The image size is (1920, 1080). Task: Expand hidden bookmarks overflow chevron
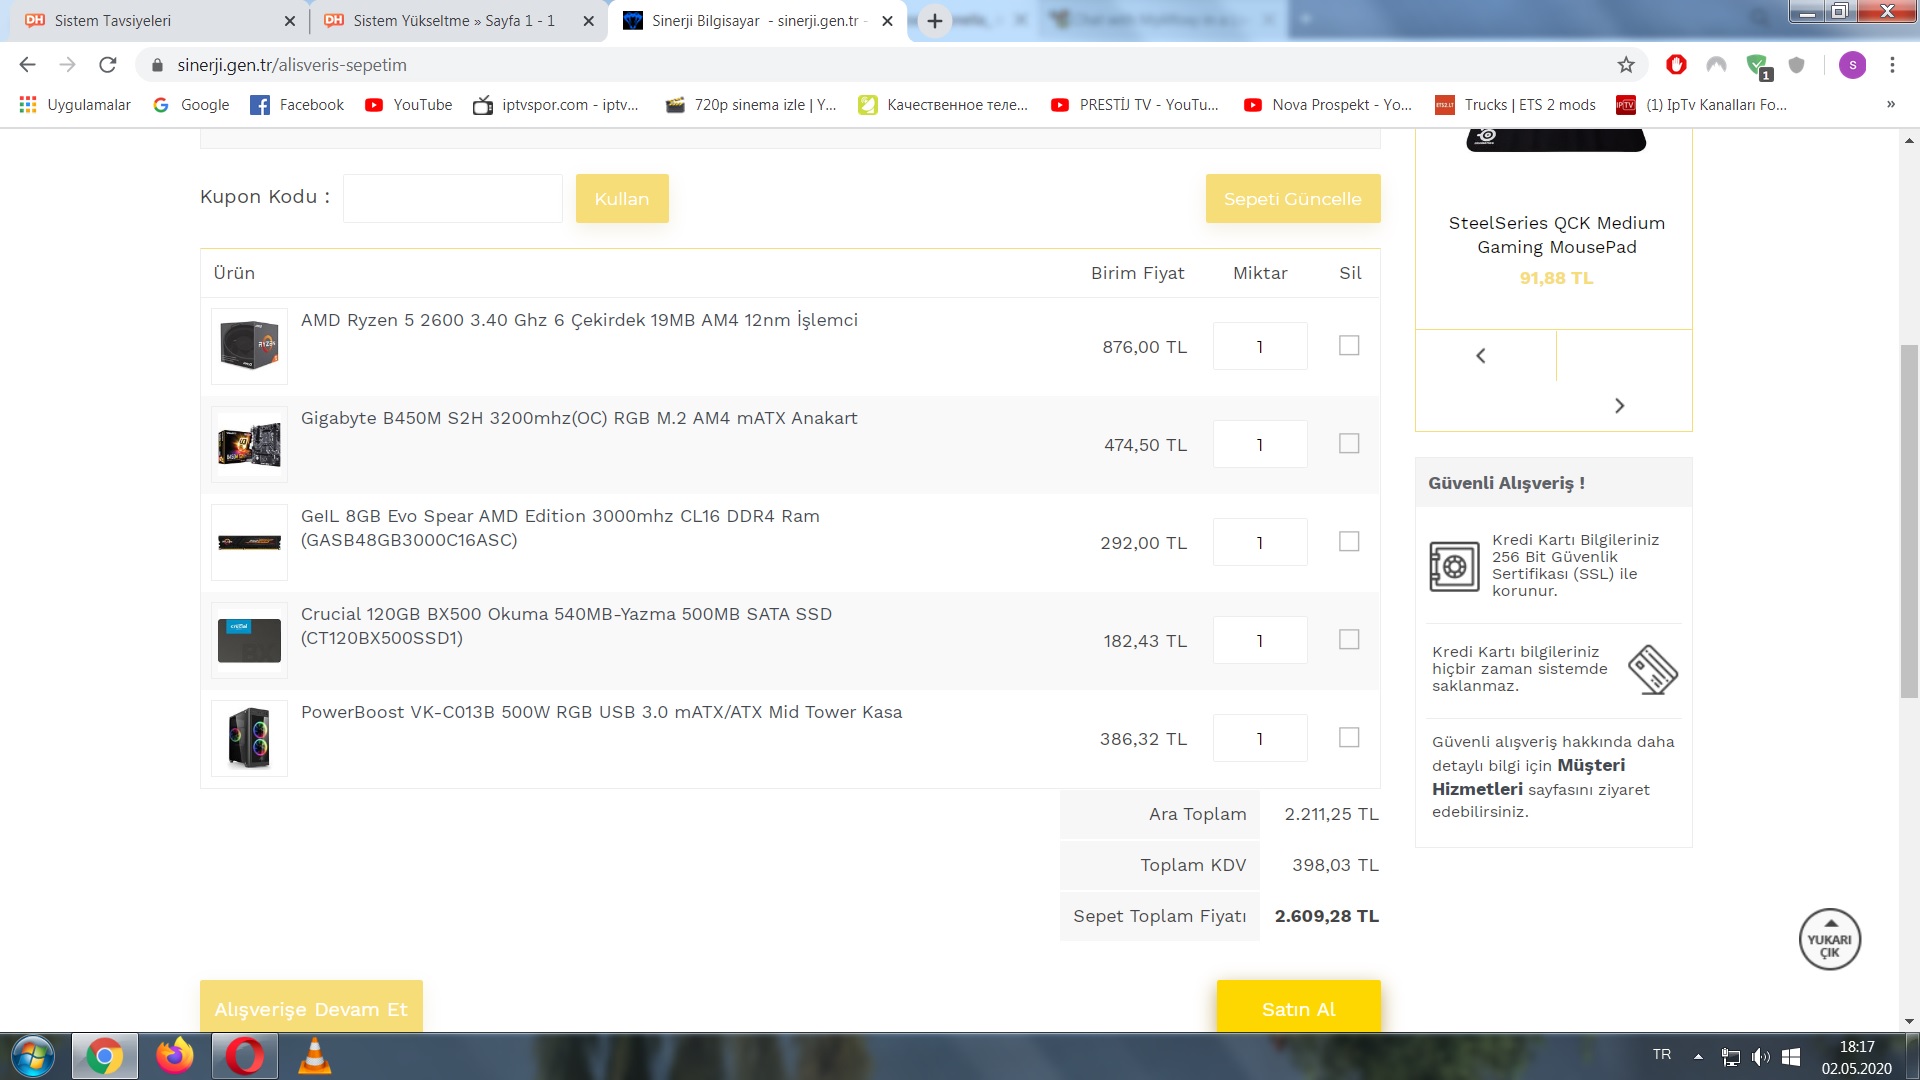pos(1890,105)
